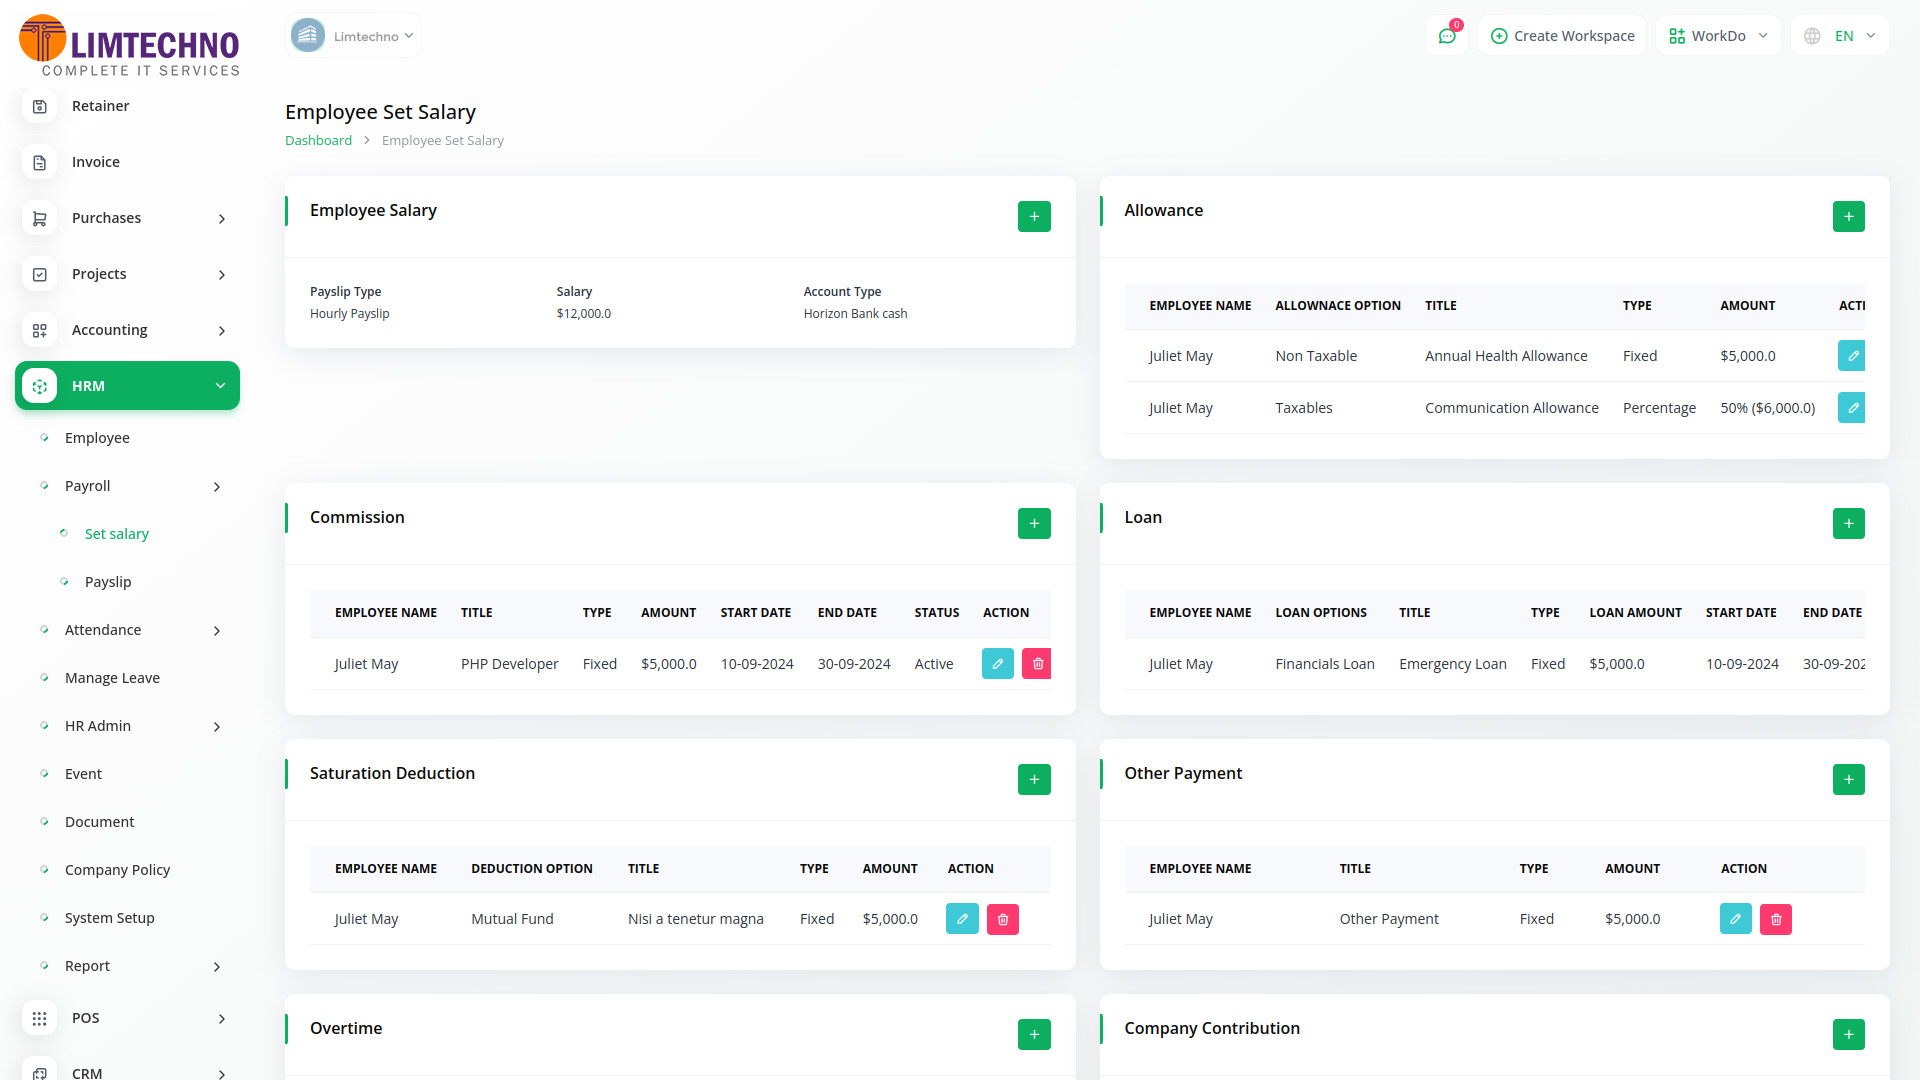
Task: Go to Manage Leave in sidebar
Action: point(112,678)
